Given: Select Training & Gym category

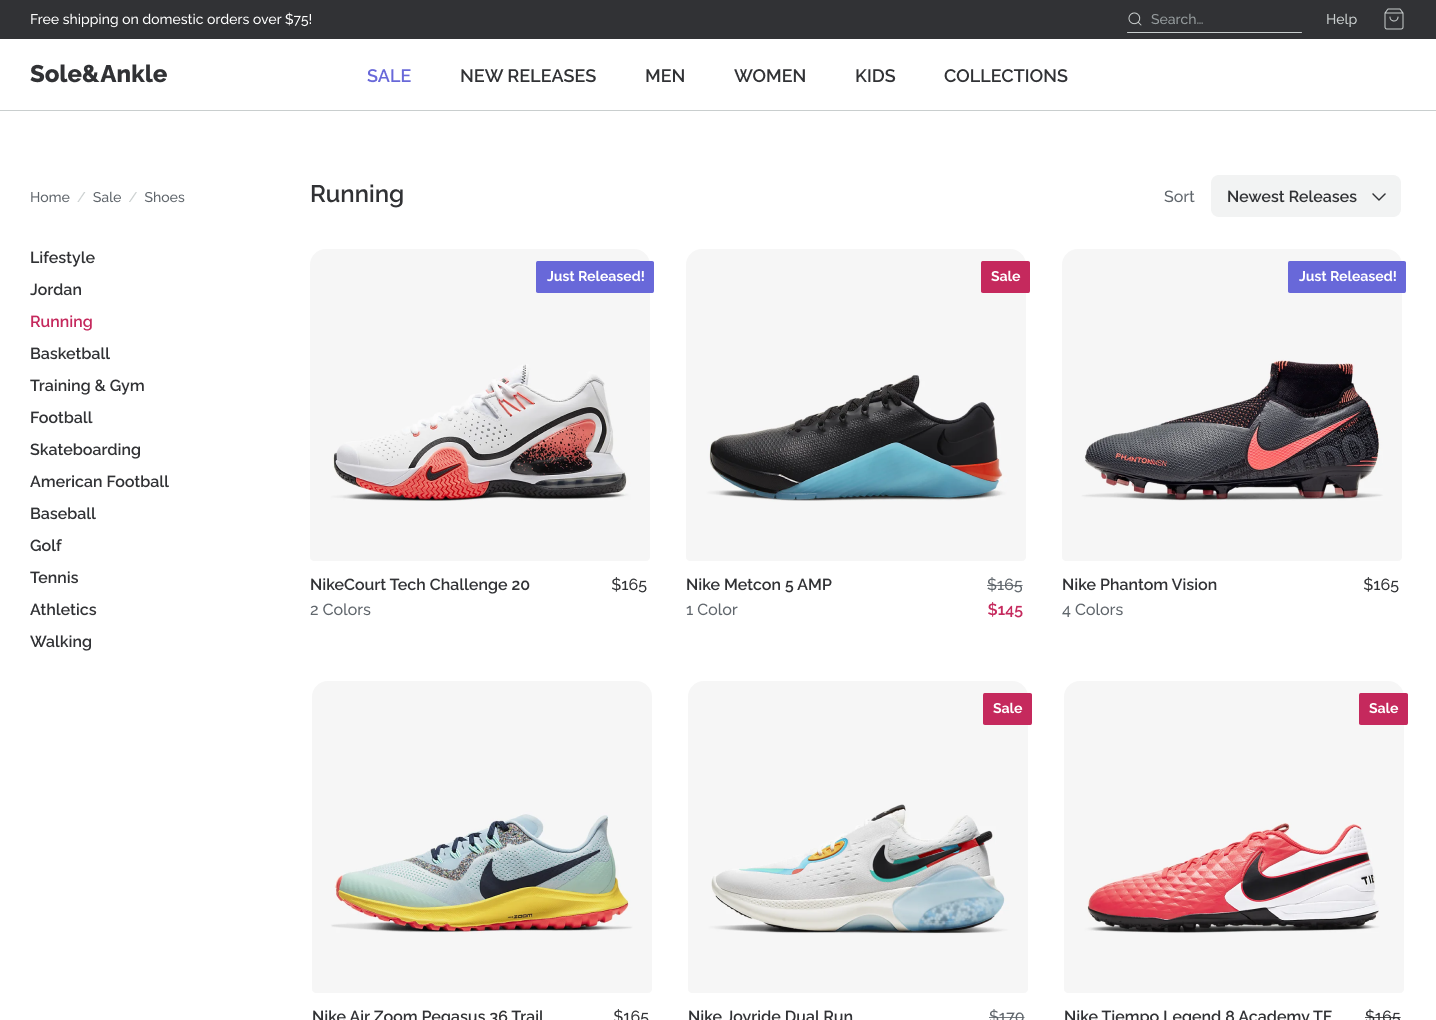Looking at the screenshot, I should pos(87,385).
